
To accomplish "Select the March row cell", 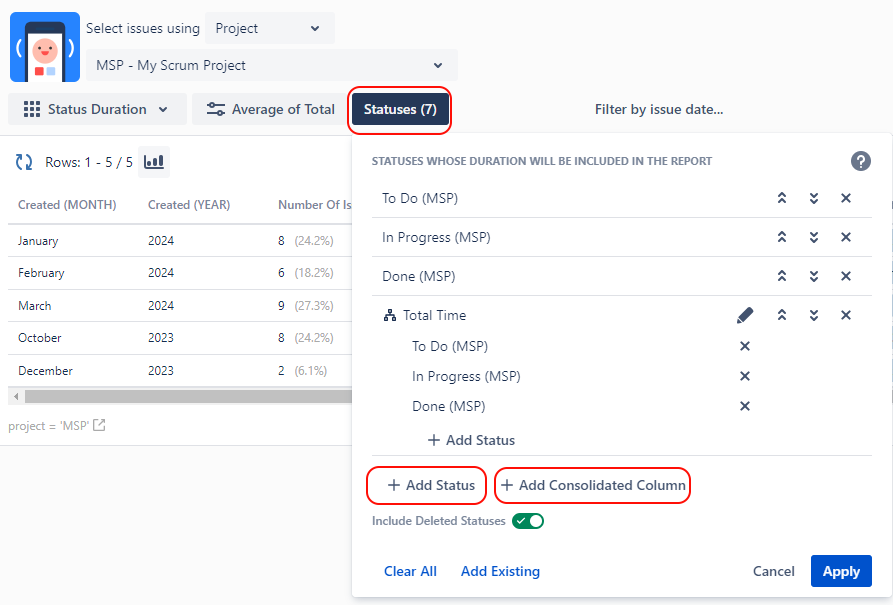I will coord(35,306).
